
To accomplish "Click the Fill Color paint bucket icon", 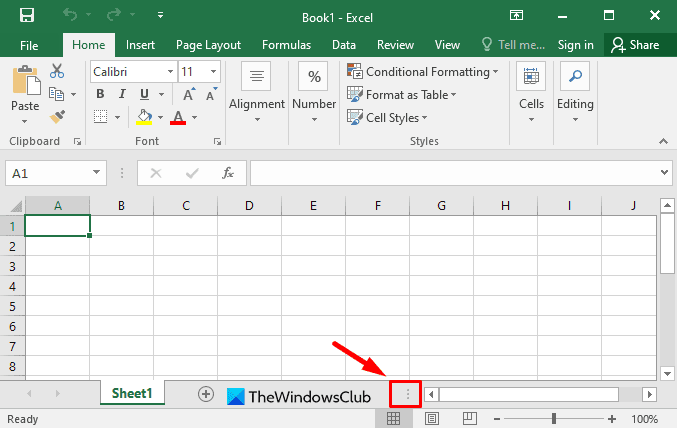I will (x=144, y=117).
